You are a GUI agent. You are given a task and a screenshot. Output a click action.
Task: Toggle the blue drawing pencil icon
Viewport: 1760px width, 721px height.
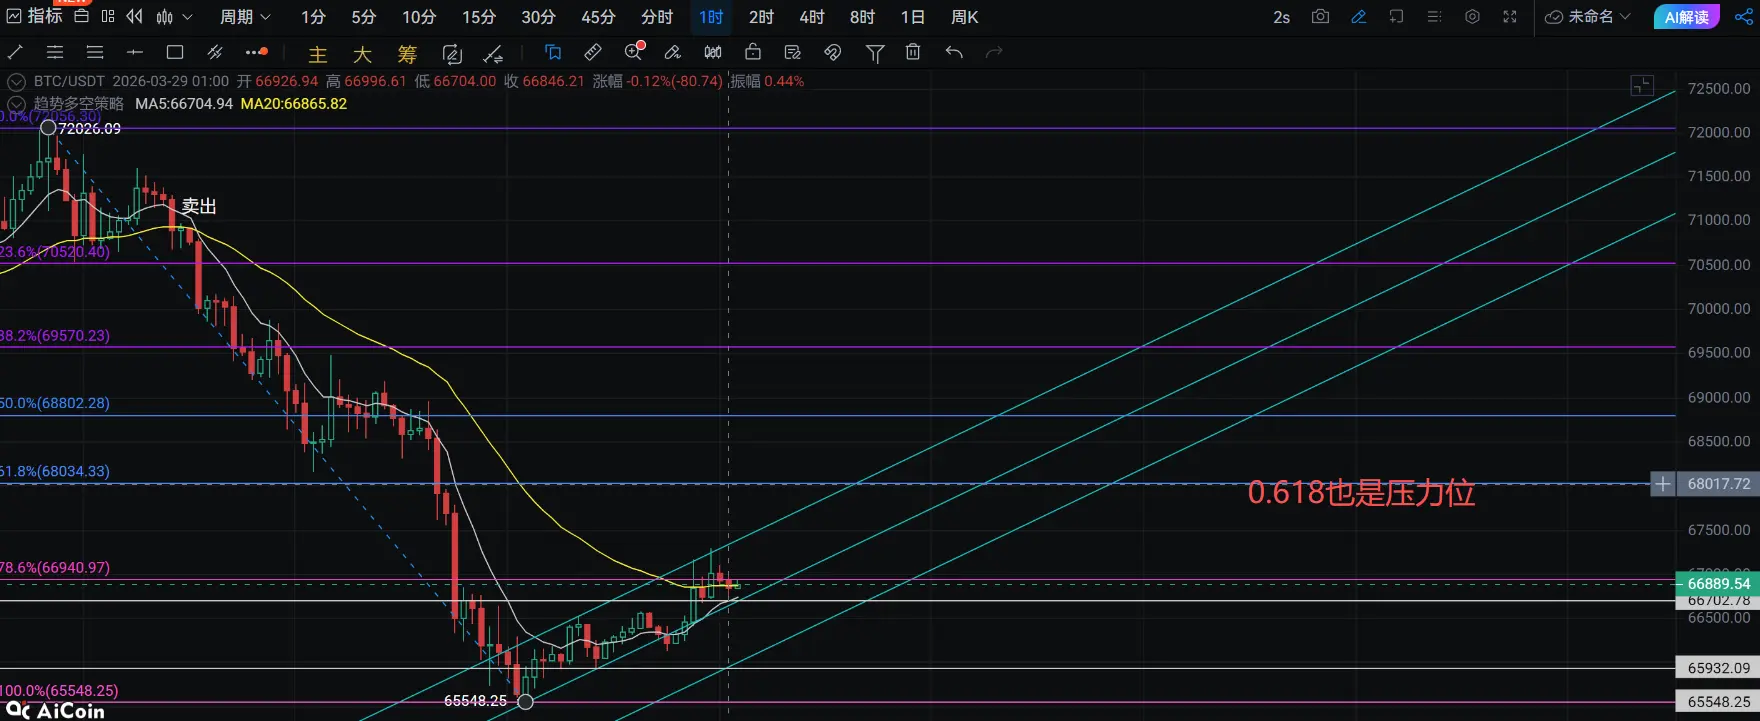[x=1358, y=17]
